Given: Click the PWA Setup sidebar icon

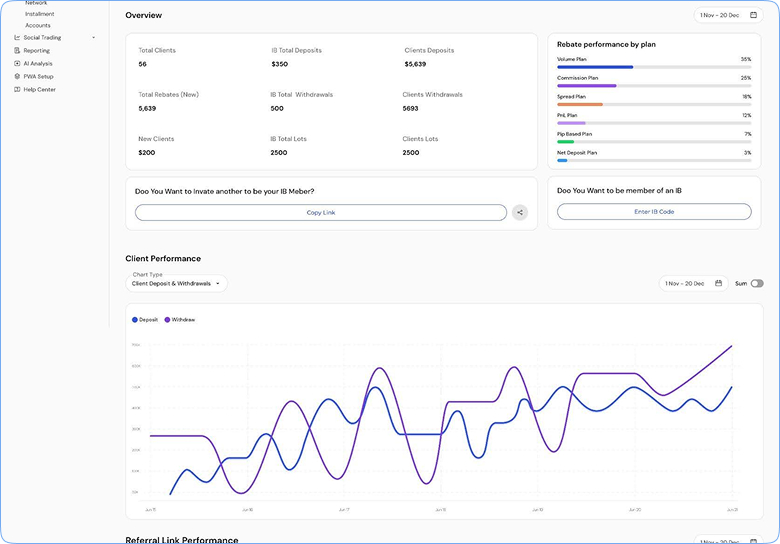Looking at the screenshot, I should tap(17, 76).
